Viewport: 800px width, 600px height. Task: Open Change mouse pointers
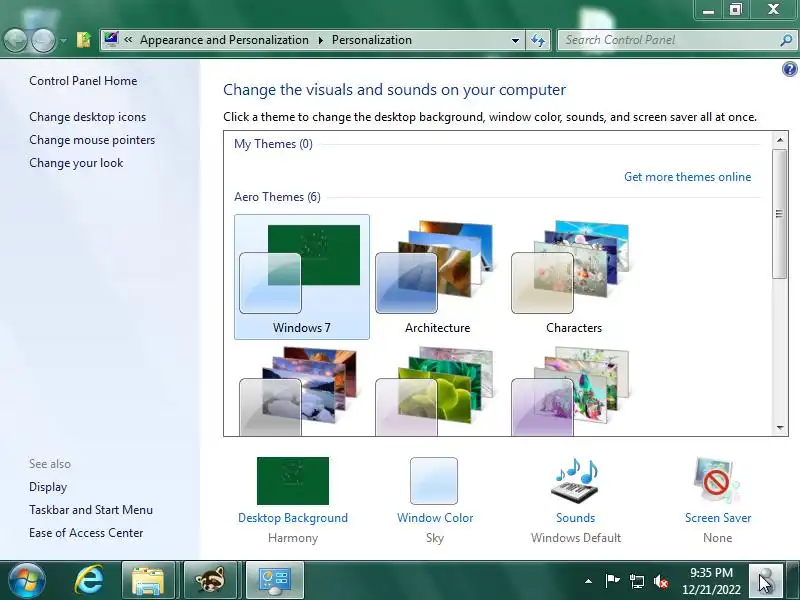[92, 140]
